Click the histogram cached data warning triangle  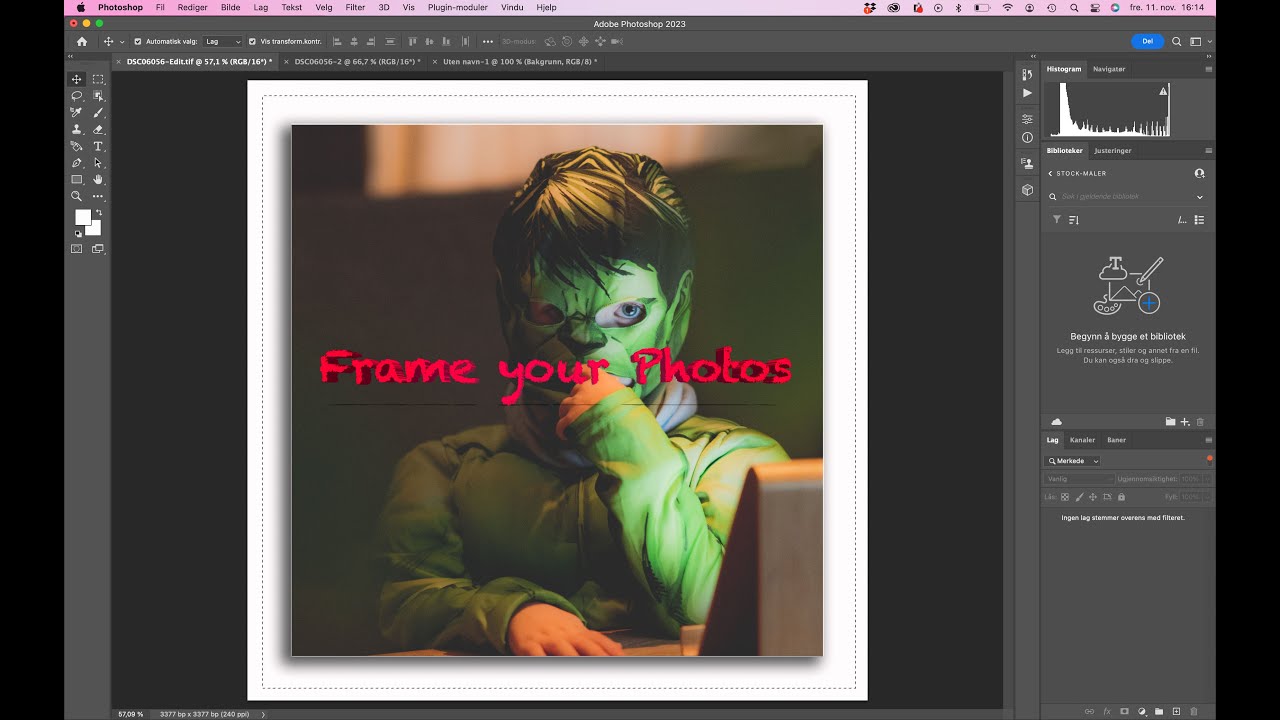point(1163,91)
